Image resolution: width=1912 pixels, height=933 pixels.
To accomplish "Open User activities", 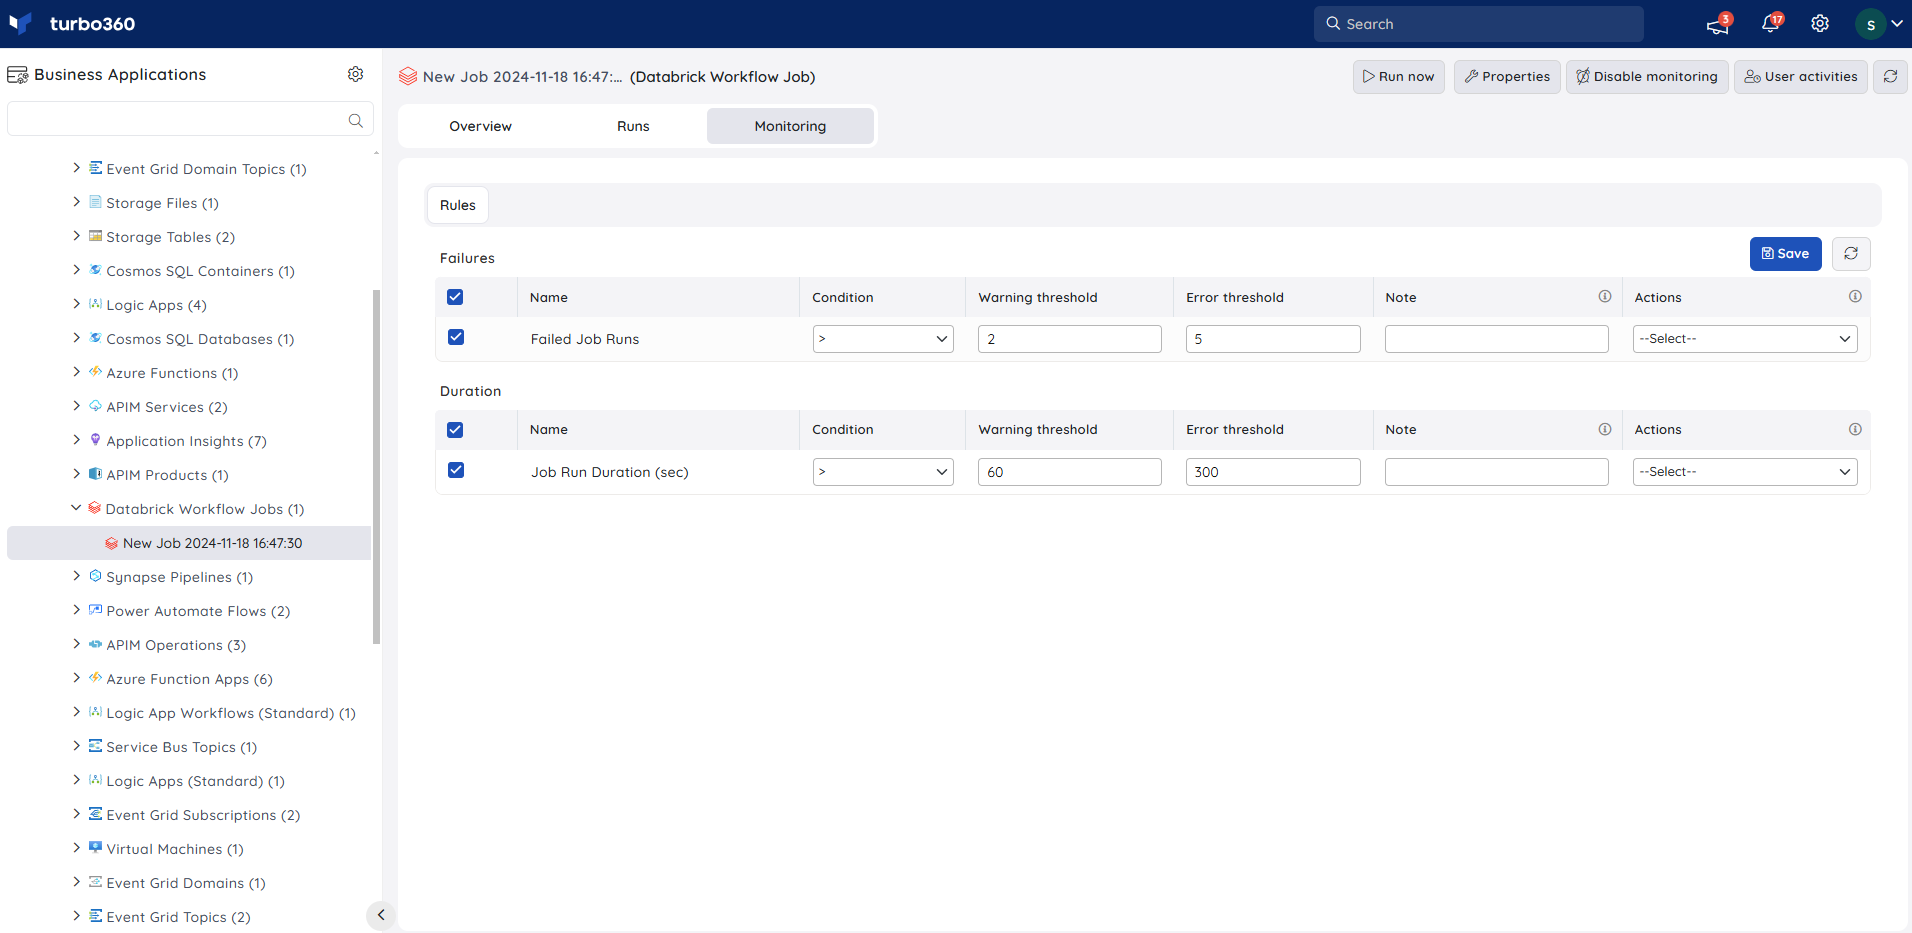I will tap(1801, 77).
